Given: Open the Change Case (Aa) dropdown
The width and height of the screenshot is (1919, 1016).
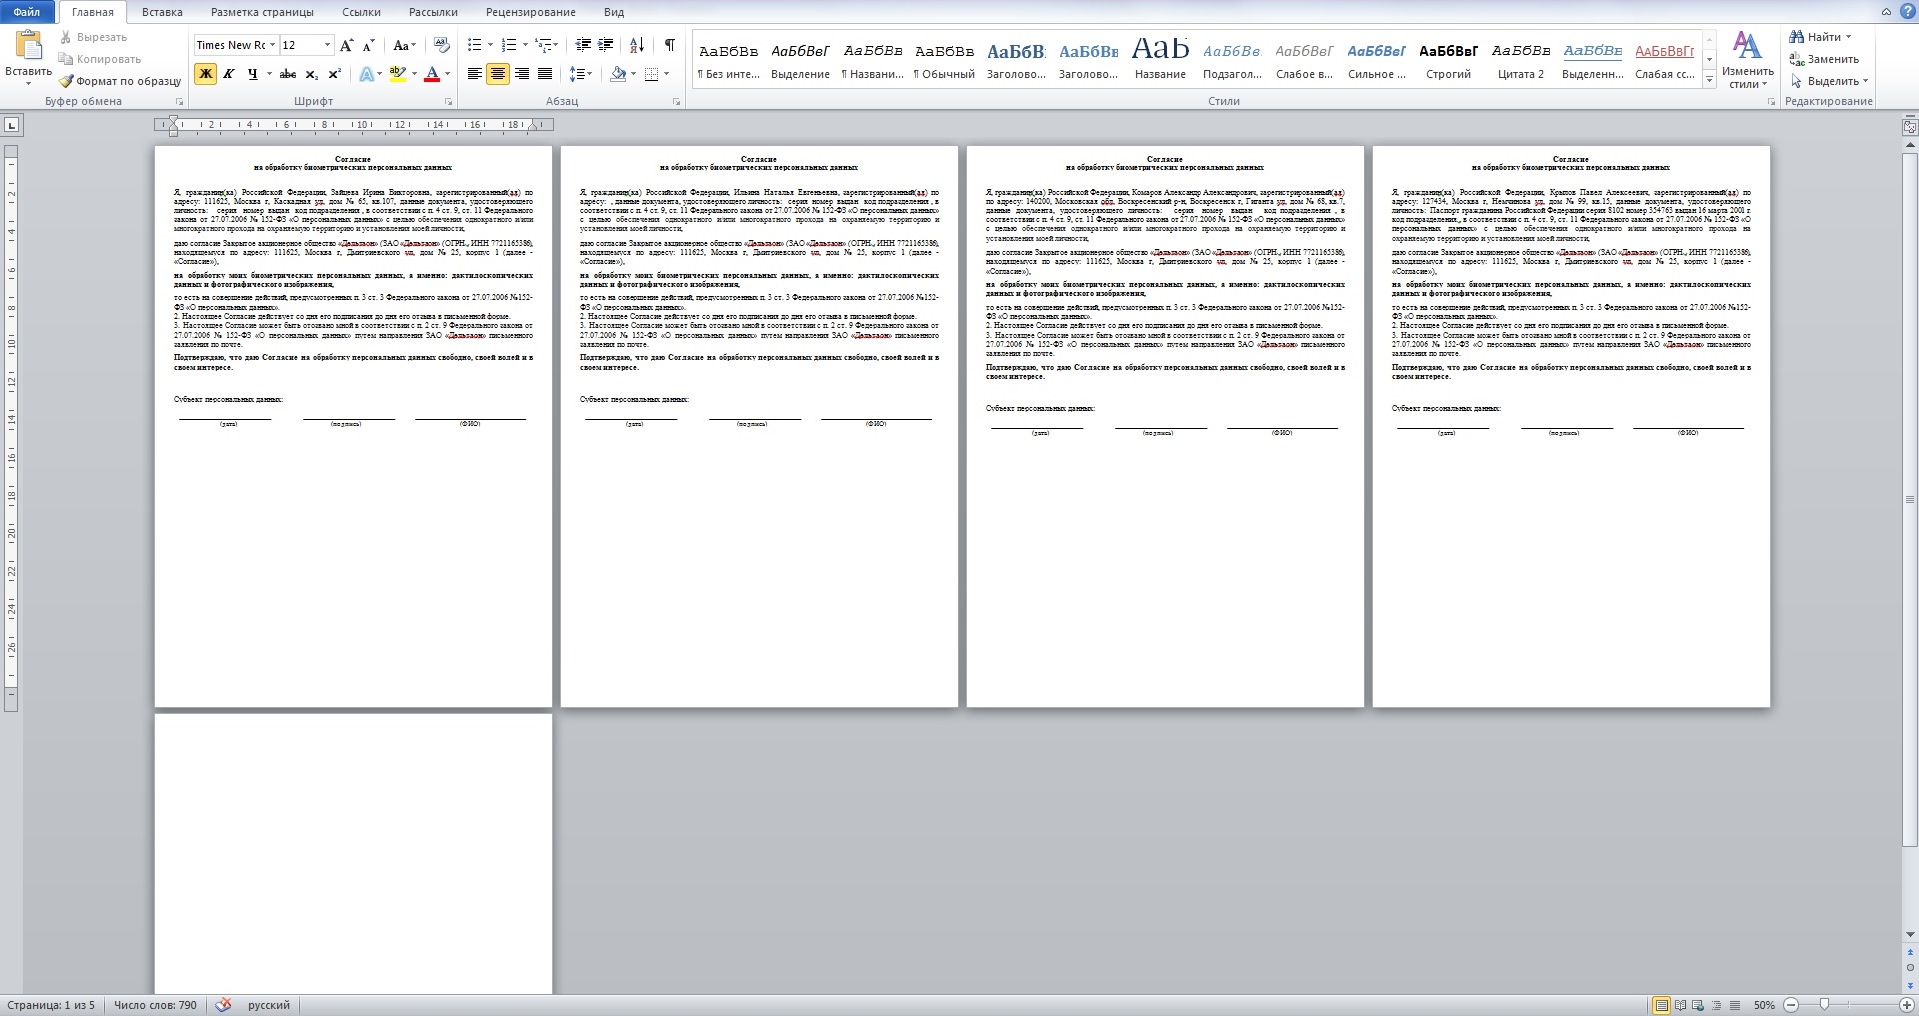Looking at the screenshot, I should pos(403,45).
